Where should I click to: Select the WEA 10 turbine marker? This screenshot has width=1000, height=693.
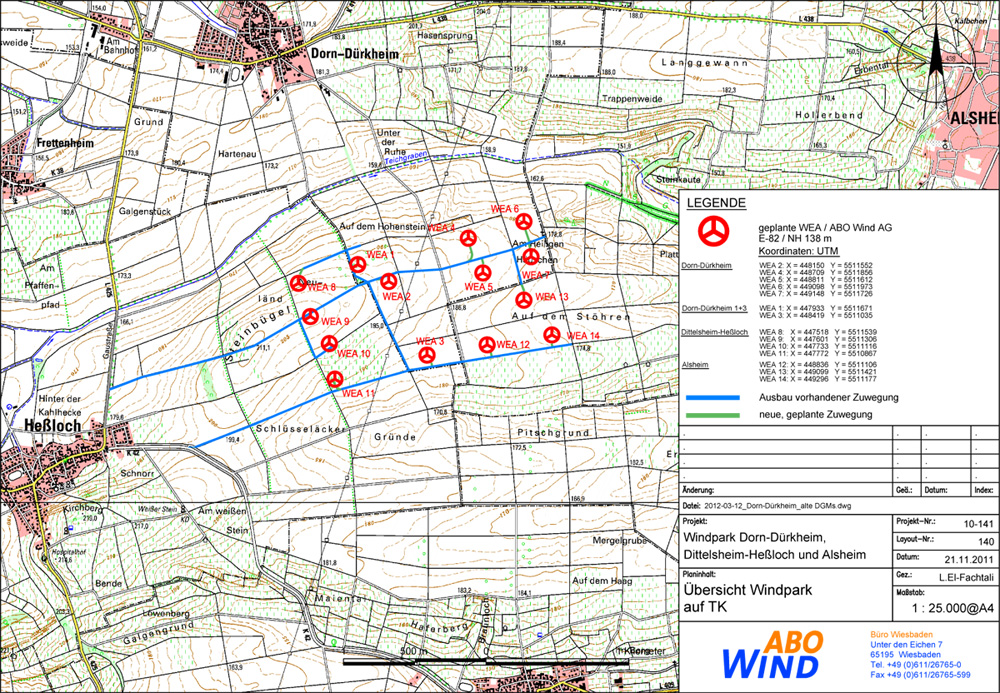pos(329,344)
